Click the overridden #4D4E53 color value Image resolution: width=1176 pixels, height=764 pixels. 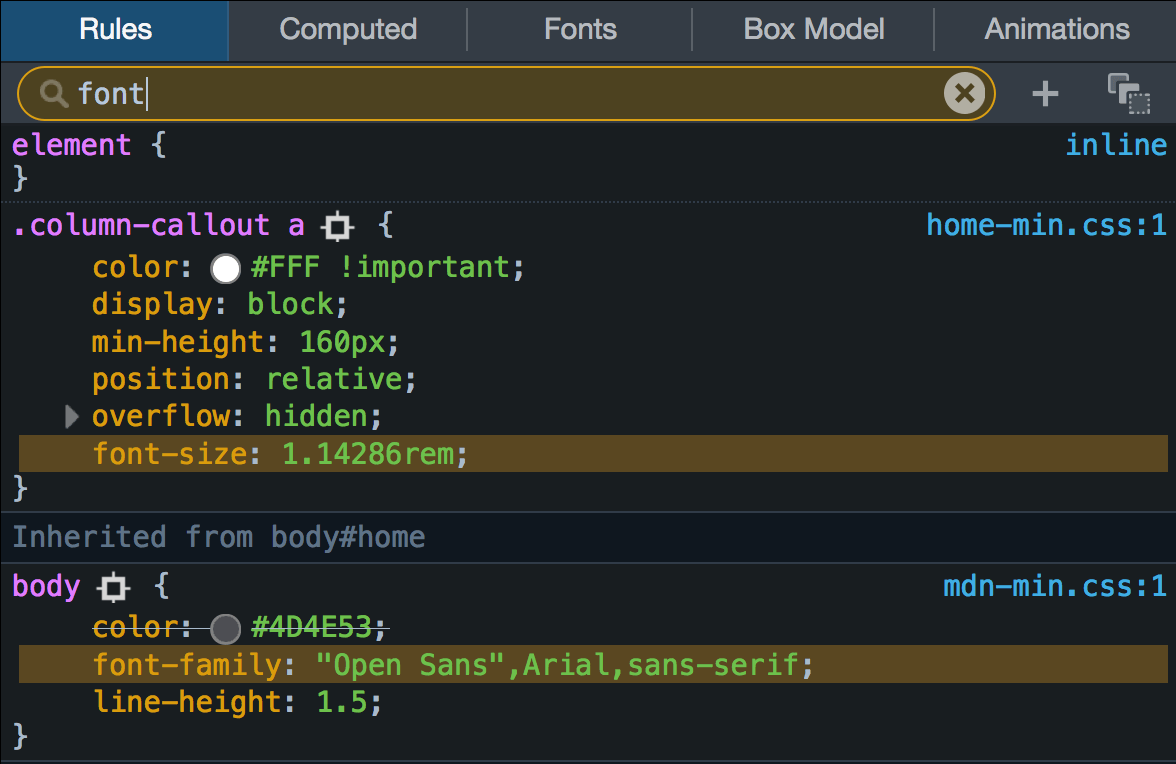[x=311, y=628]
